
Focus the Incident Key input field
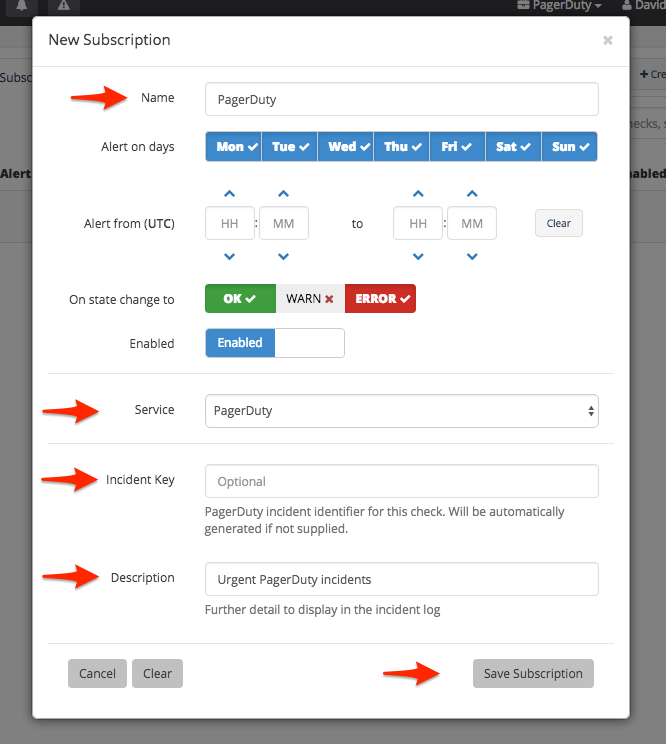(x=401, y=481)
